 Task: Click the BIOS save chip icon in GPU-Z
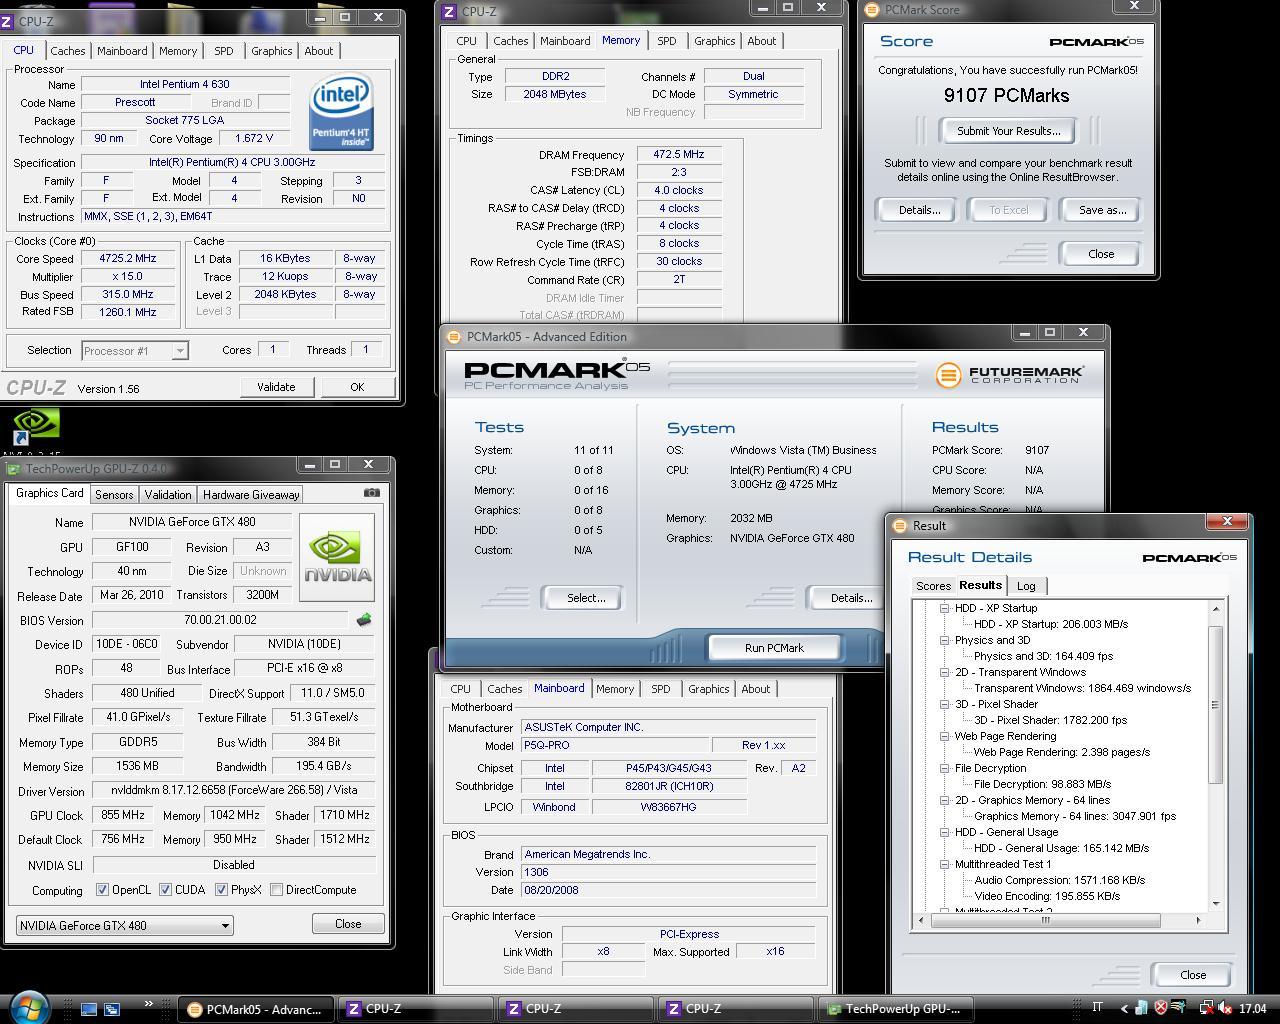click(363, 620)
